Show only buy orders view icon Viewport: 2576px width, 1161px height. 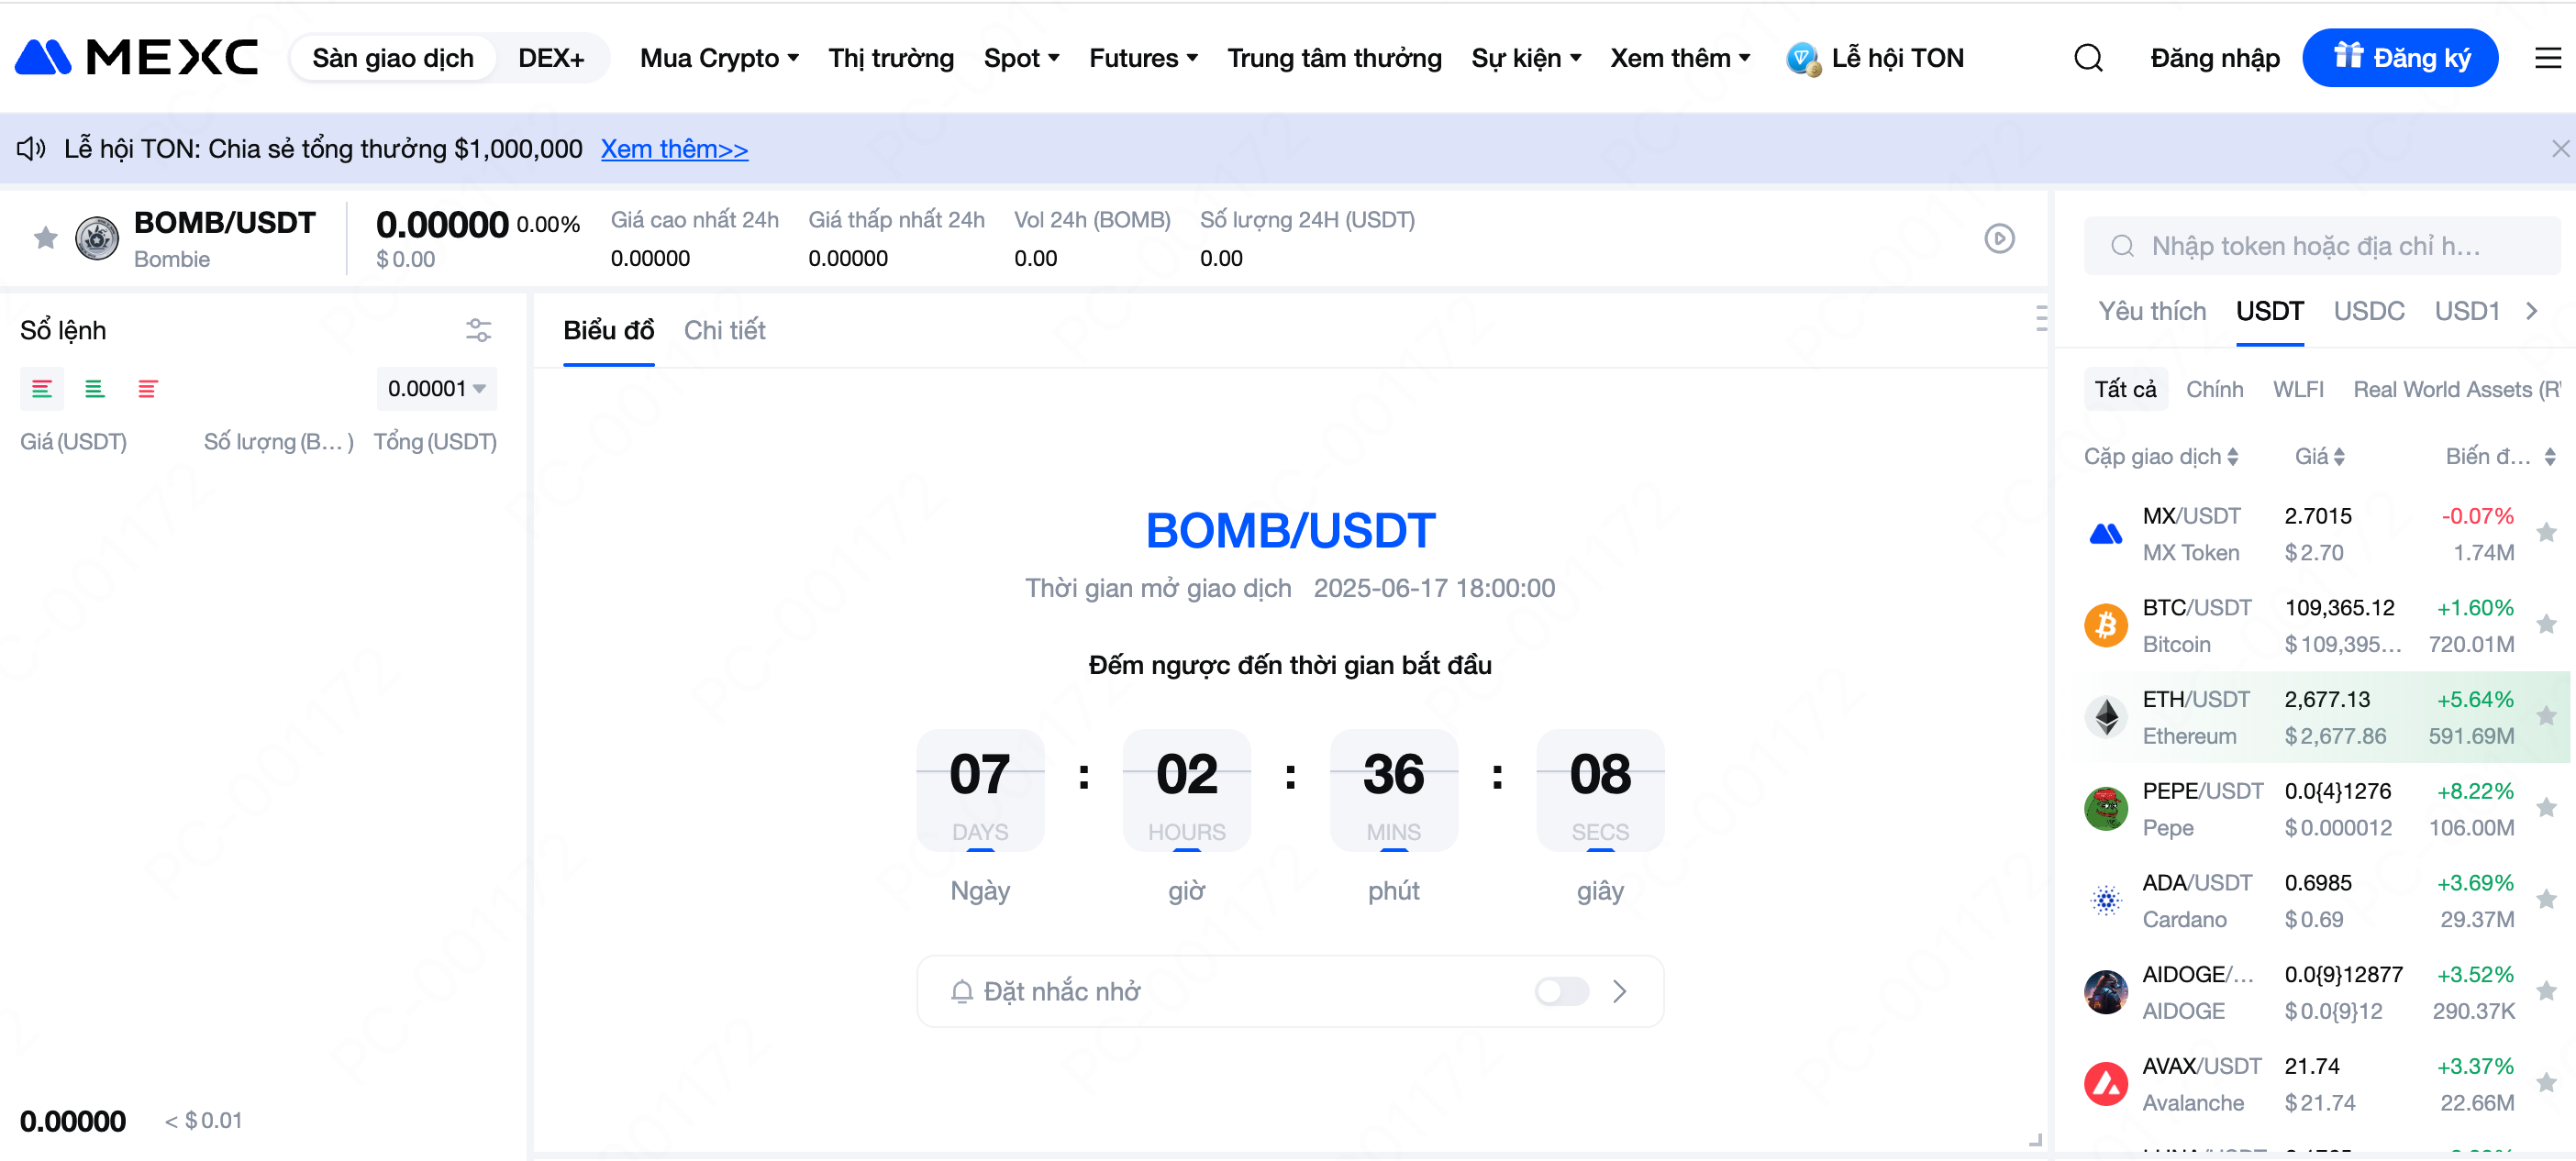[94, 389]
